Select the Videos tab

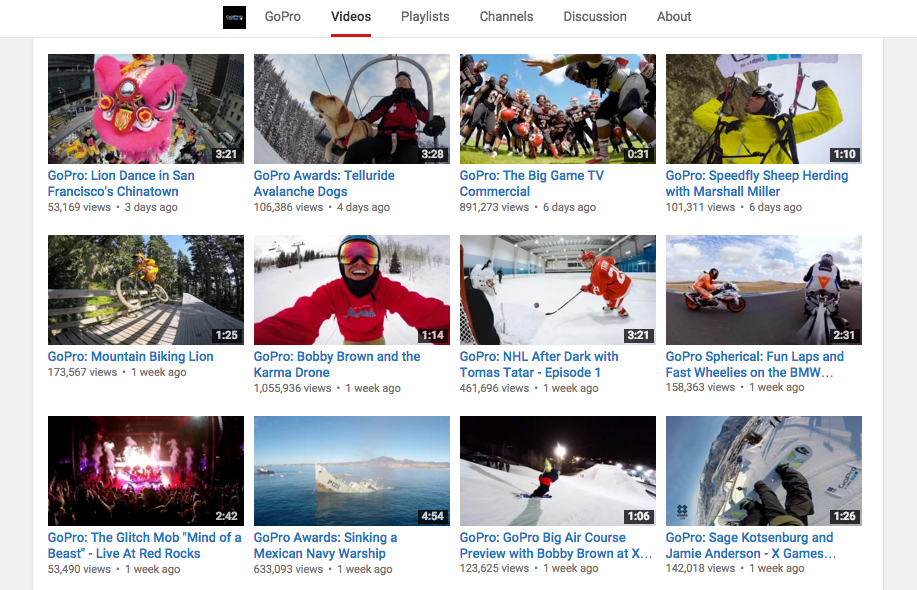pos(351,17)
